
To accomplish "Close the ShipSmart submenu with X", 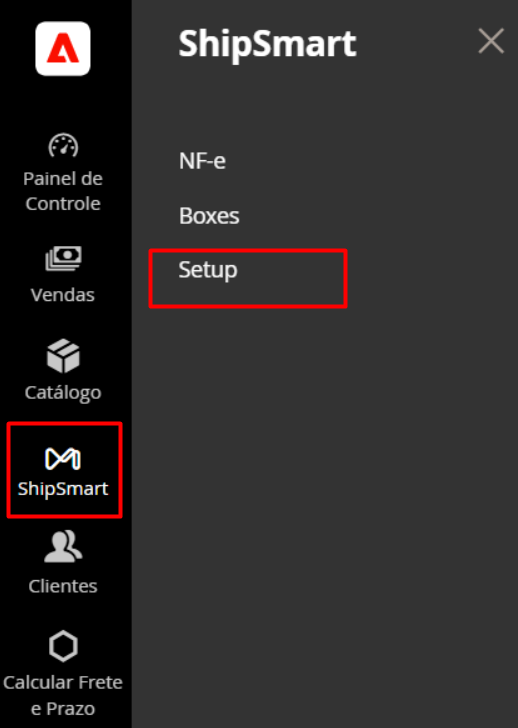I will [x=491, y=41].
